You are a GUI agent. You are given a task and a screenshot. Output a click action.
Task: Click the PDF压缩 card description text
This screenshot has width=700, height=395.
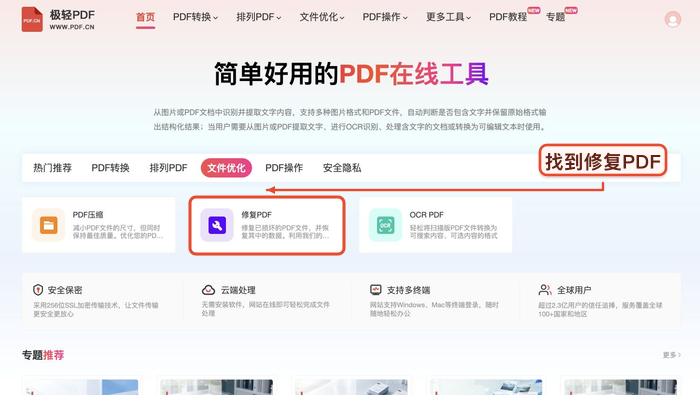click(x=118, y=232)
